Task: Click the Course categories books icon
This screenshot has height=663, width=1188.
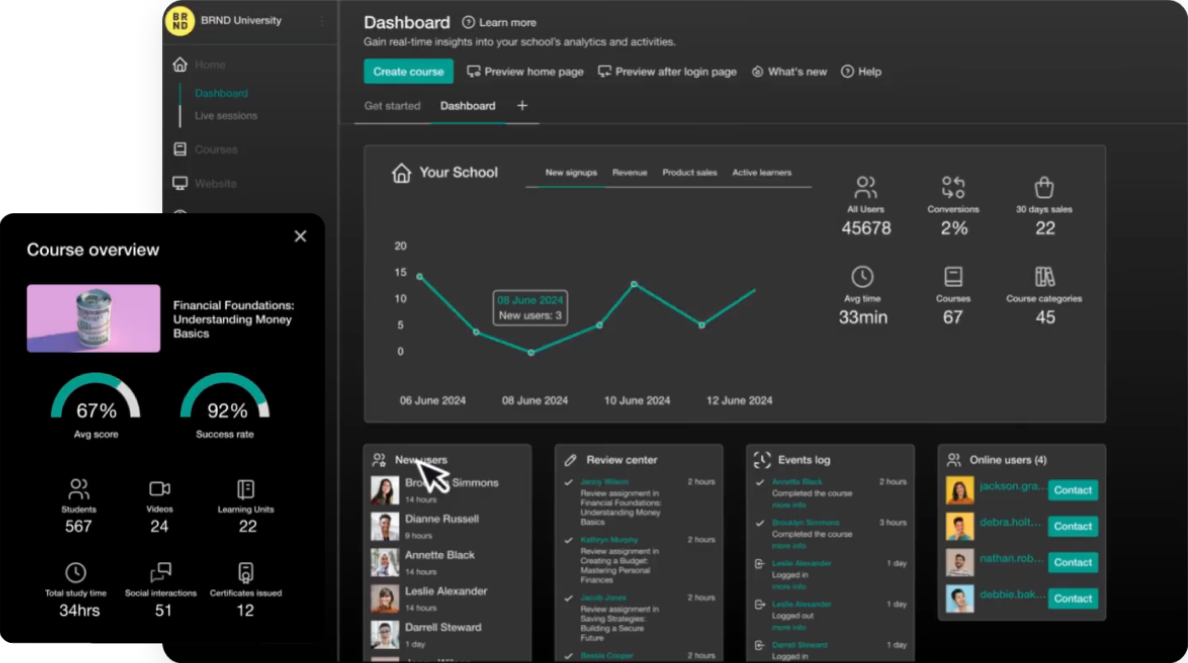Action: (1044, 277)
